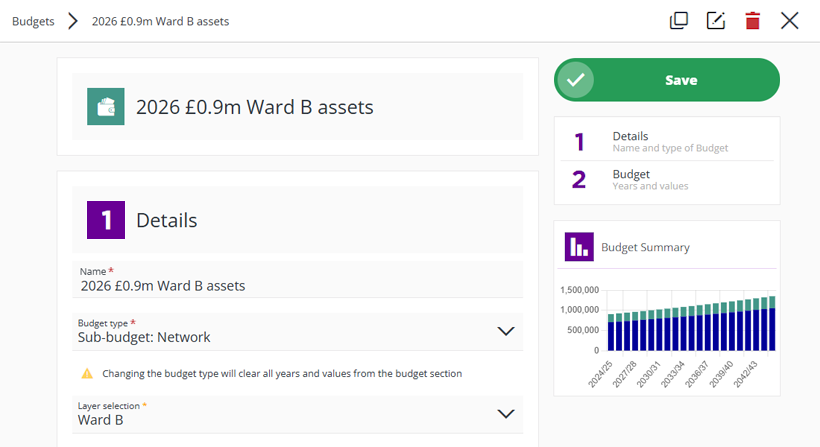Image resolution: width=820 pixels, height=447 pixels.
Task: Click the Budget Summary bar chart icon
Action: [x=579, y=247]
